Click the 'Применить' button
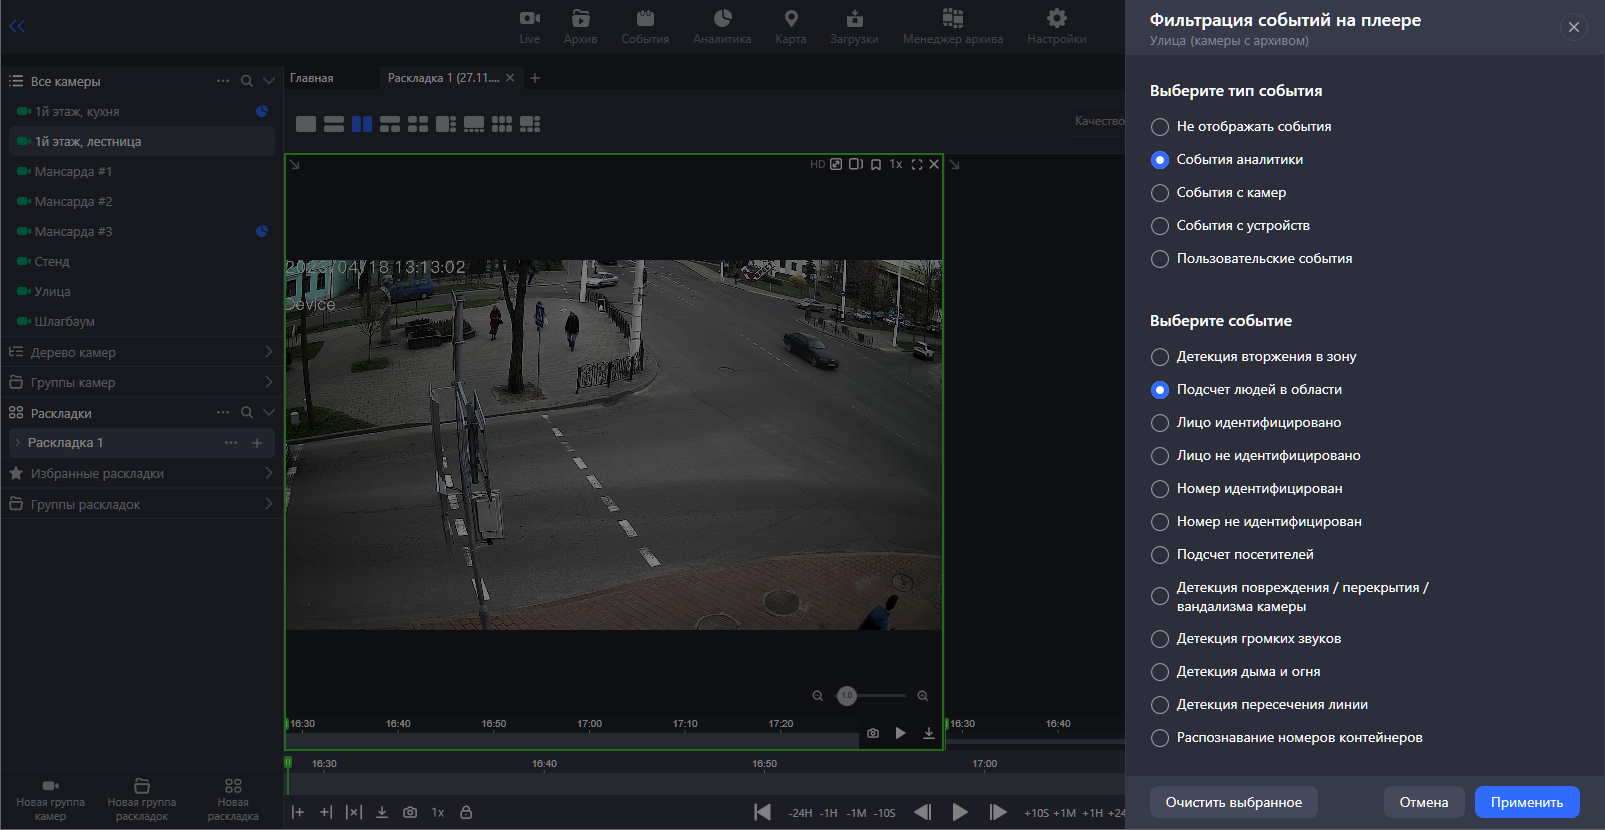This screenshot has width=1605, height=830. click(1526, 802)
